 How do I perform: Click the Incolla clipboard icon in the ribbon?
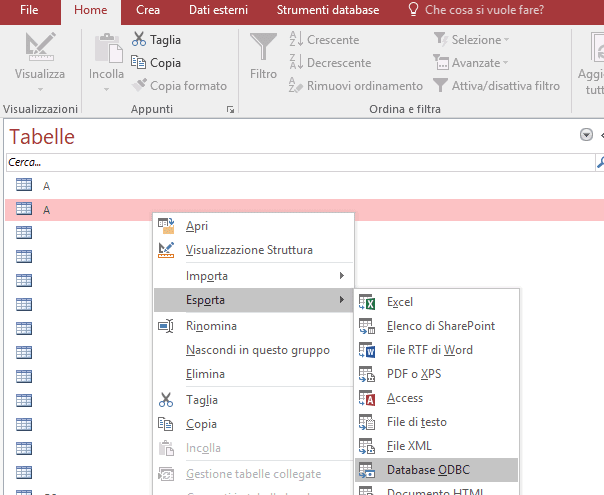click(107, 48)
